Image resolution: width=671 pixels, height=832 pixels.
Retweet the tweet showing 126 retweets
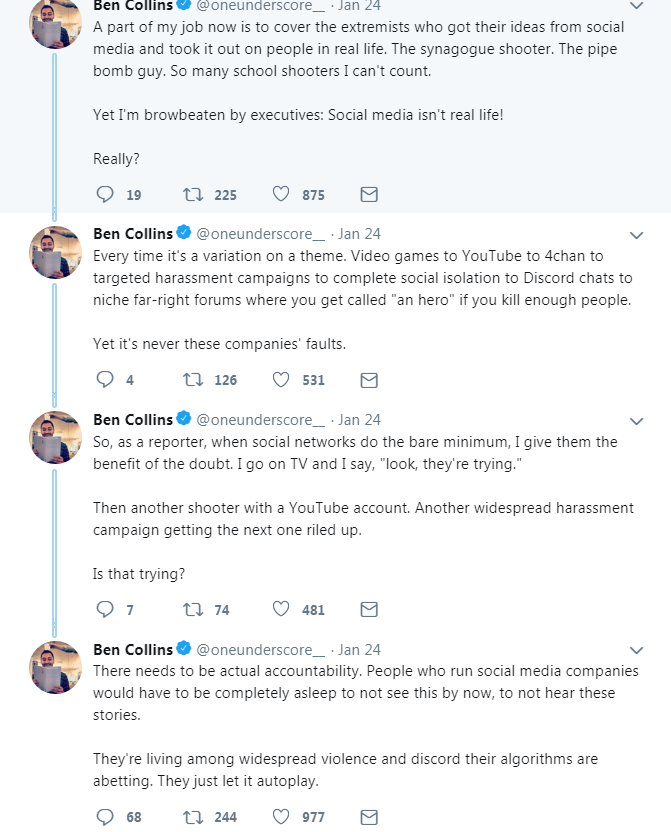pos(193,379)
